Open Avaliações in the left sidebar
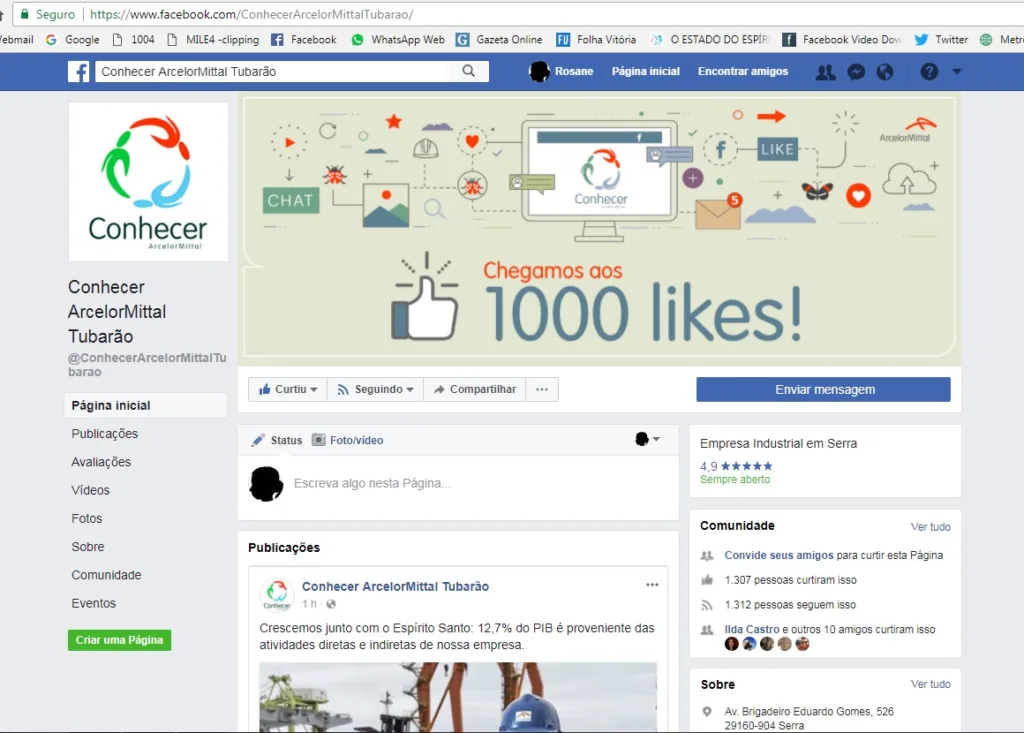 [101, 462]
